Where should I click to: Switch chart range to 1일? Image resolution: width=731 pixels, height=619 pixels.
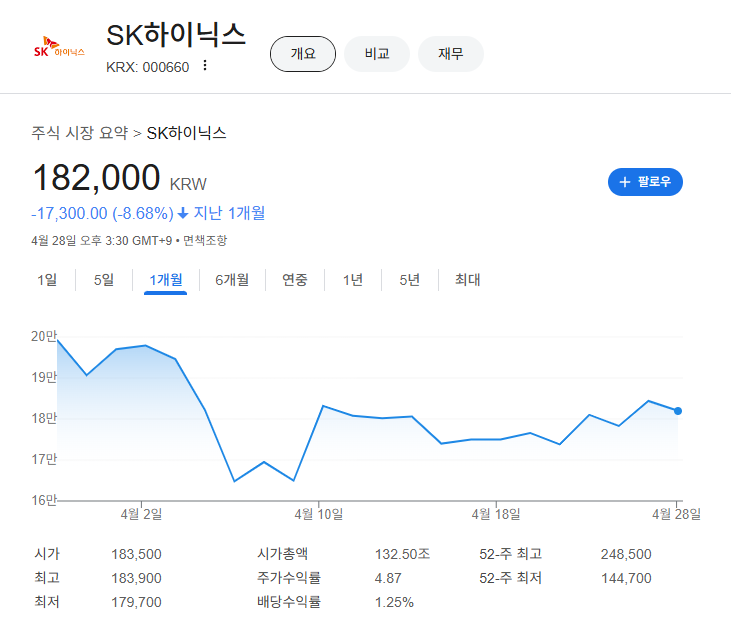47,280
